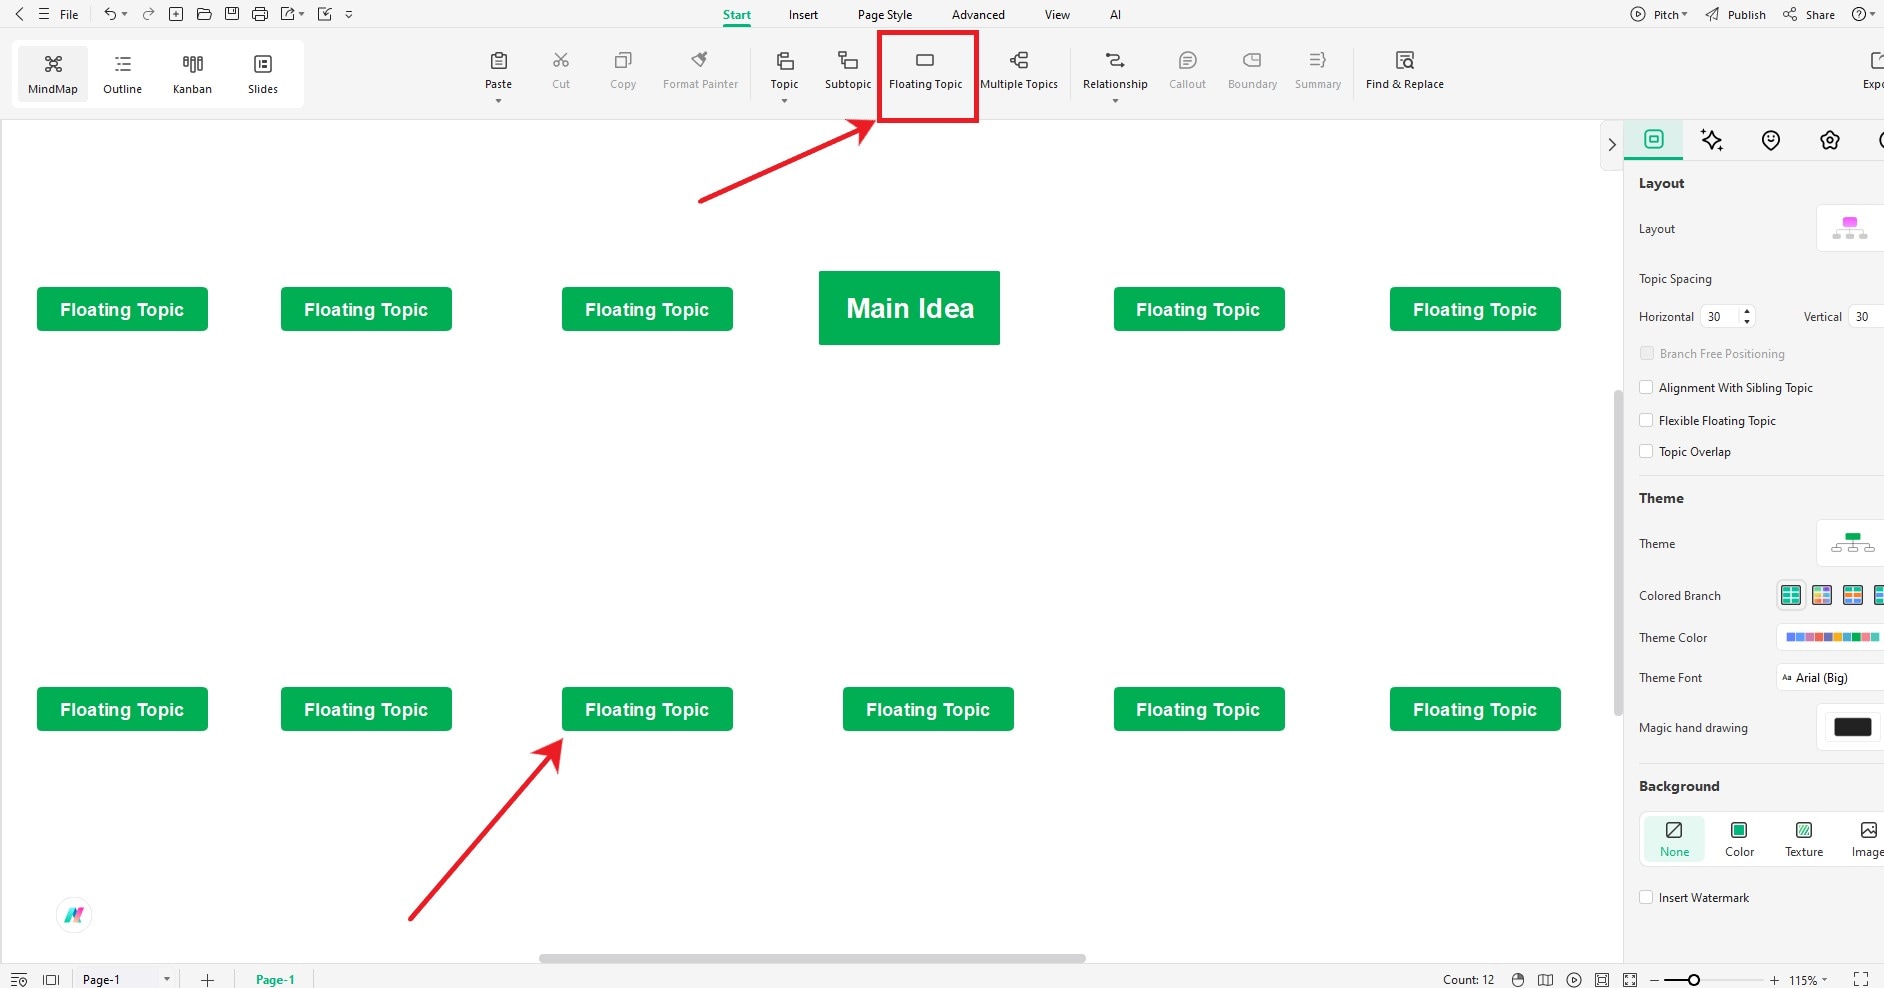Viewport: 1884px width, 988px height.
Task: Click the Callout tool
Action: coord(1188,71)
